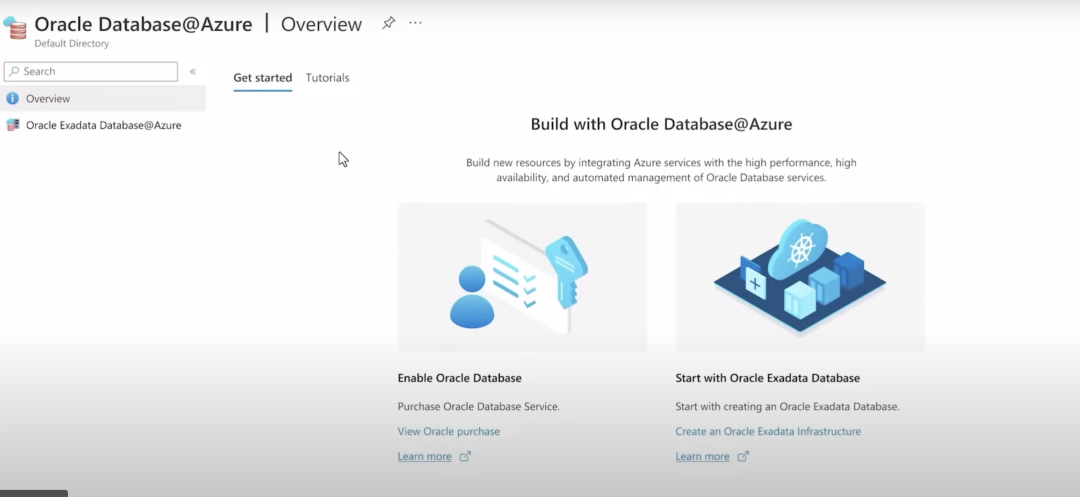Open Create an Oracle Exadata Infrastructure link
Screen dimensions: 1080x497
[768, 432]
